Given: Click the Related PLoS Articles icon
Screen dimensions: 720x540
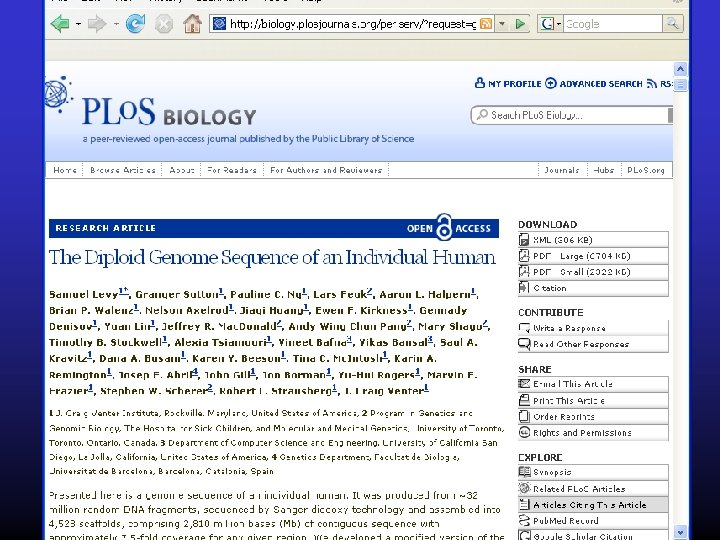Looking at the screenshot, I should (524, 488).
